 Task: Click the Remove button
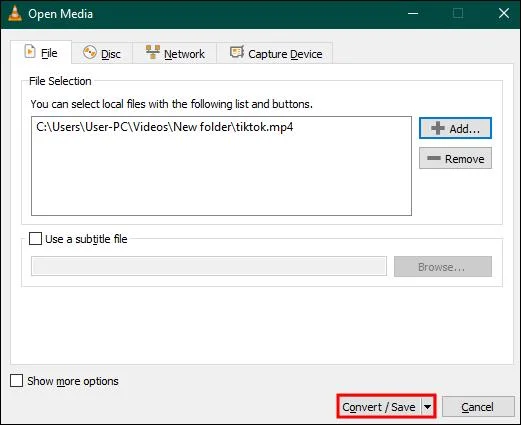[x=455, y=158]
